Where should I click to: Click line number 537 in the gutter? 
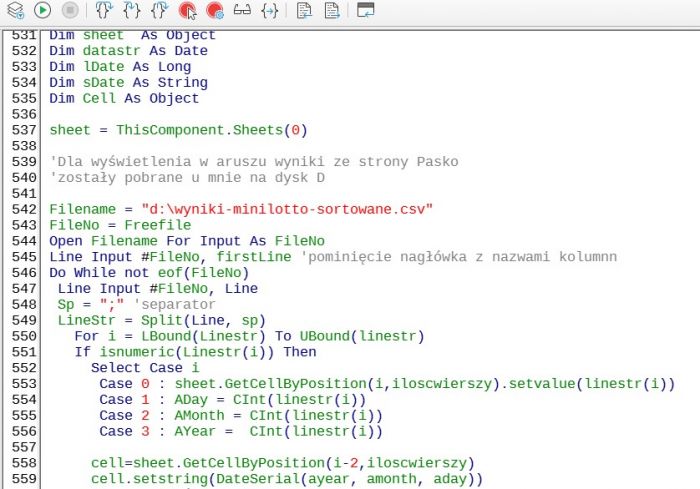[24, 130]
